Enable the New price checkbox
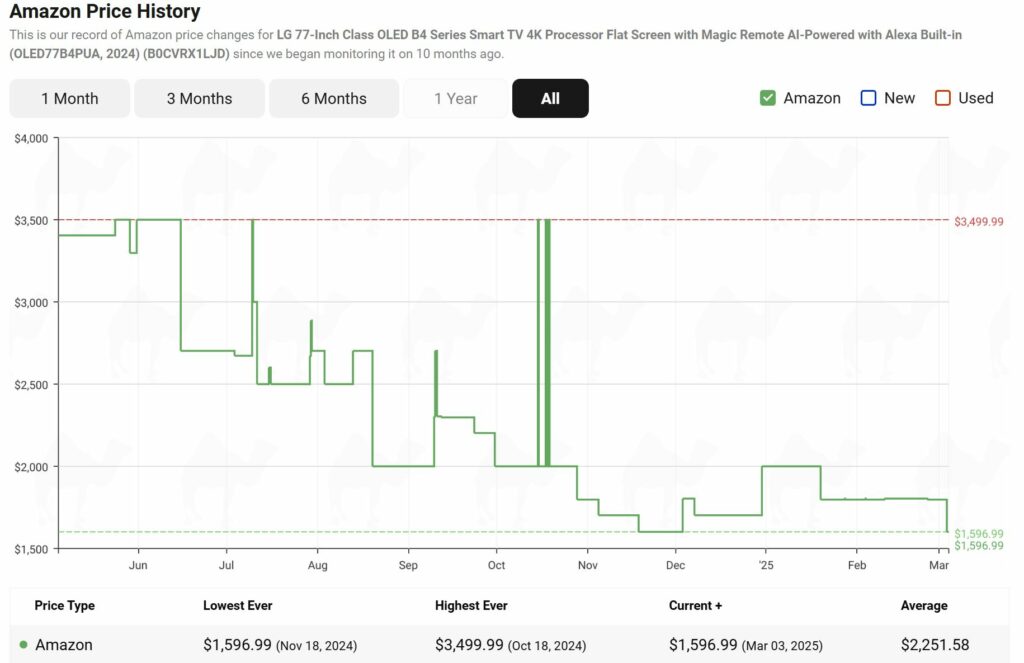 [x=868, y=98]
